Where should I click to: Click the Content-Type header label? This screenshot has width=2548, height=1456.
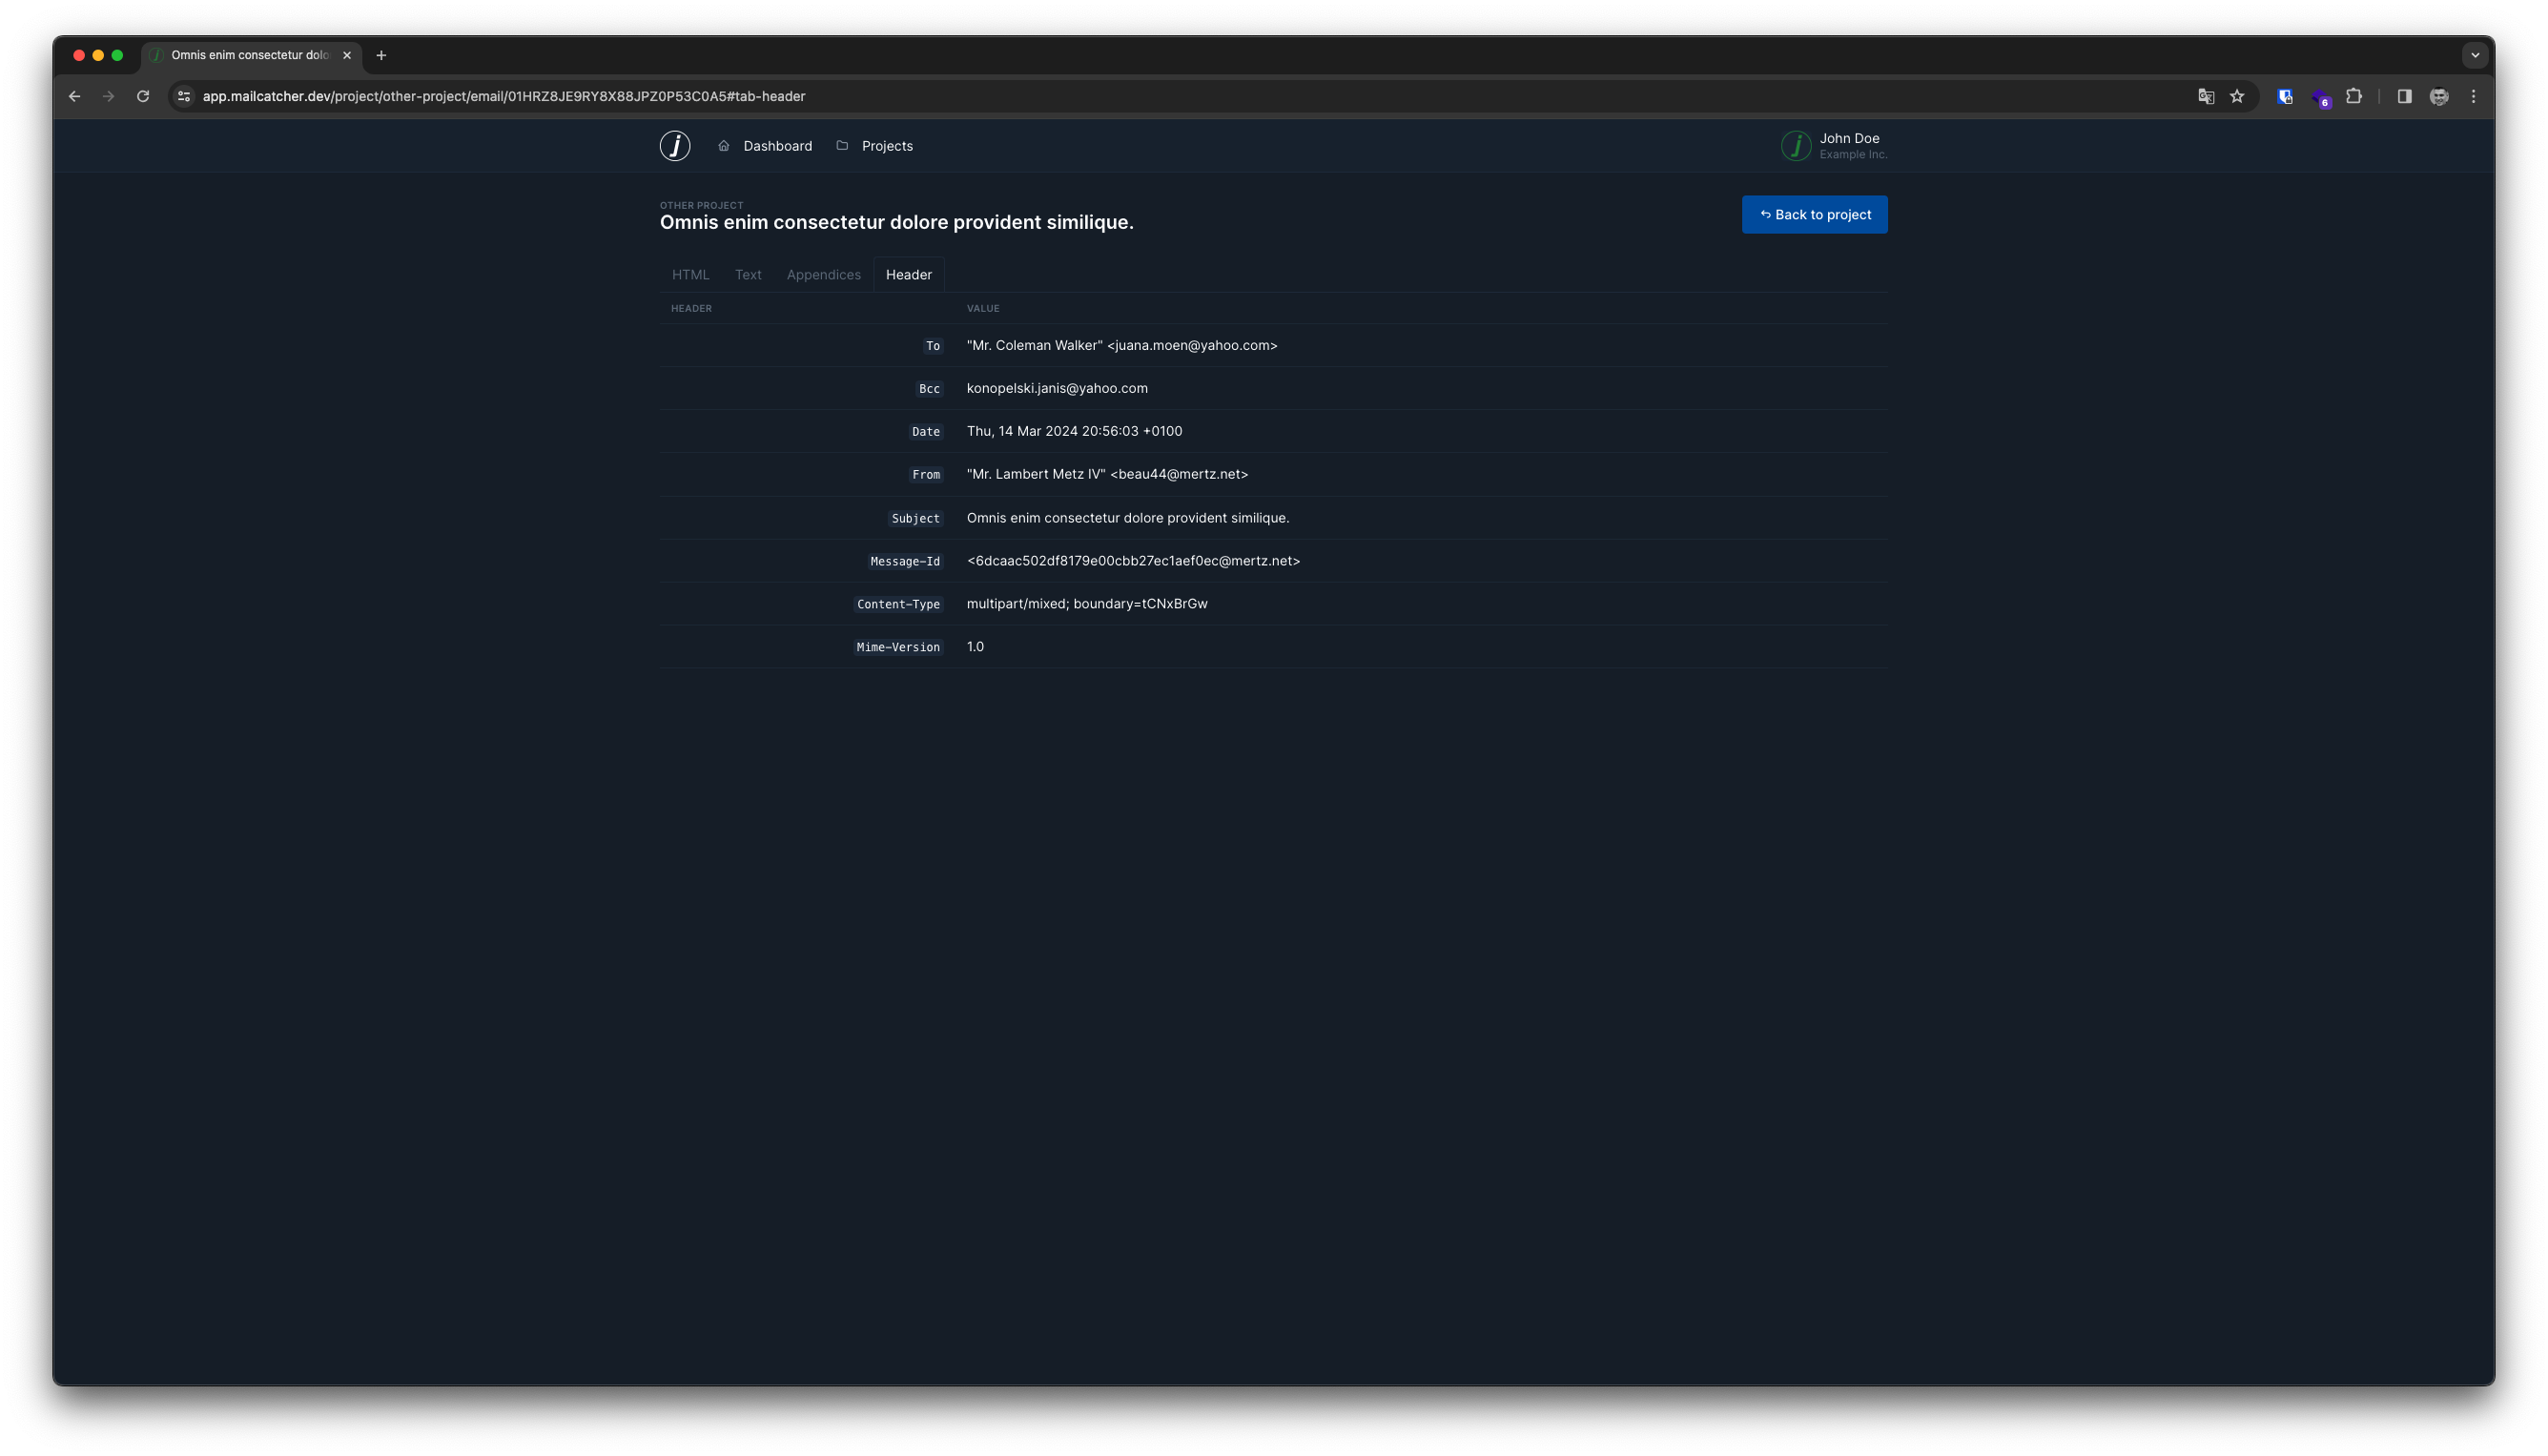[x=898, y=605]
